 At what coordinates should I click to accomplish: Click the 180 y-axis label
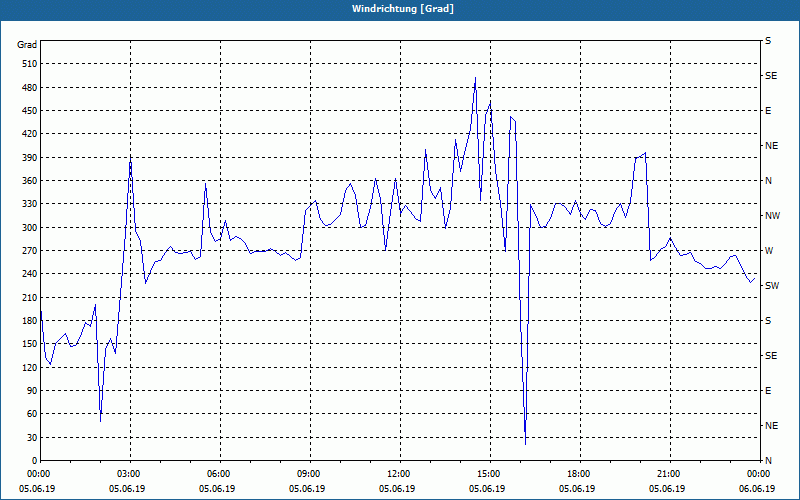pyautogui.click(x=30, y=321)
